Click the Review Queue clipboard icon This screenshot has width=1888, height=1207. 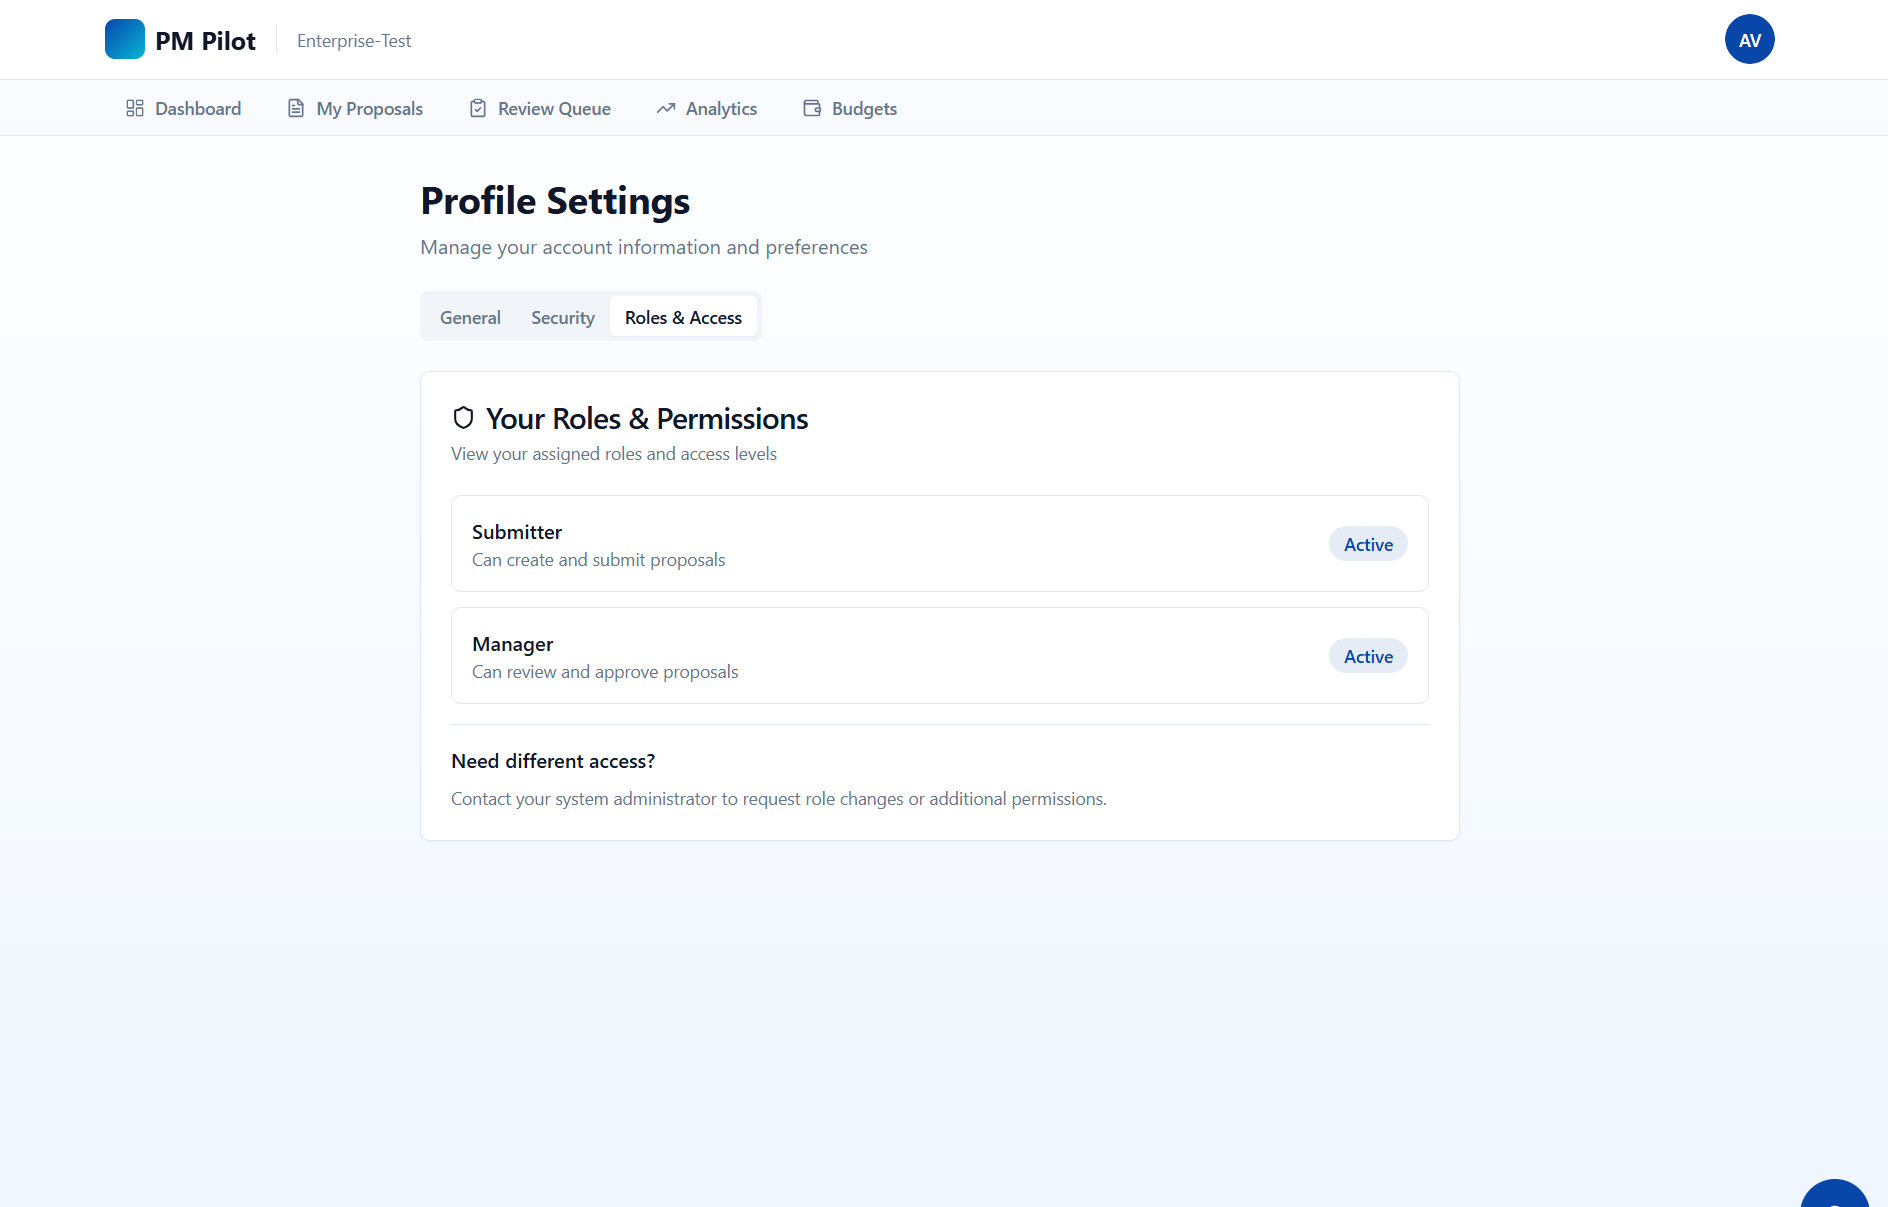point(478,108)
